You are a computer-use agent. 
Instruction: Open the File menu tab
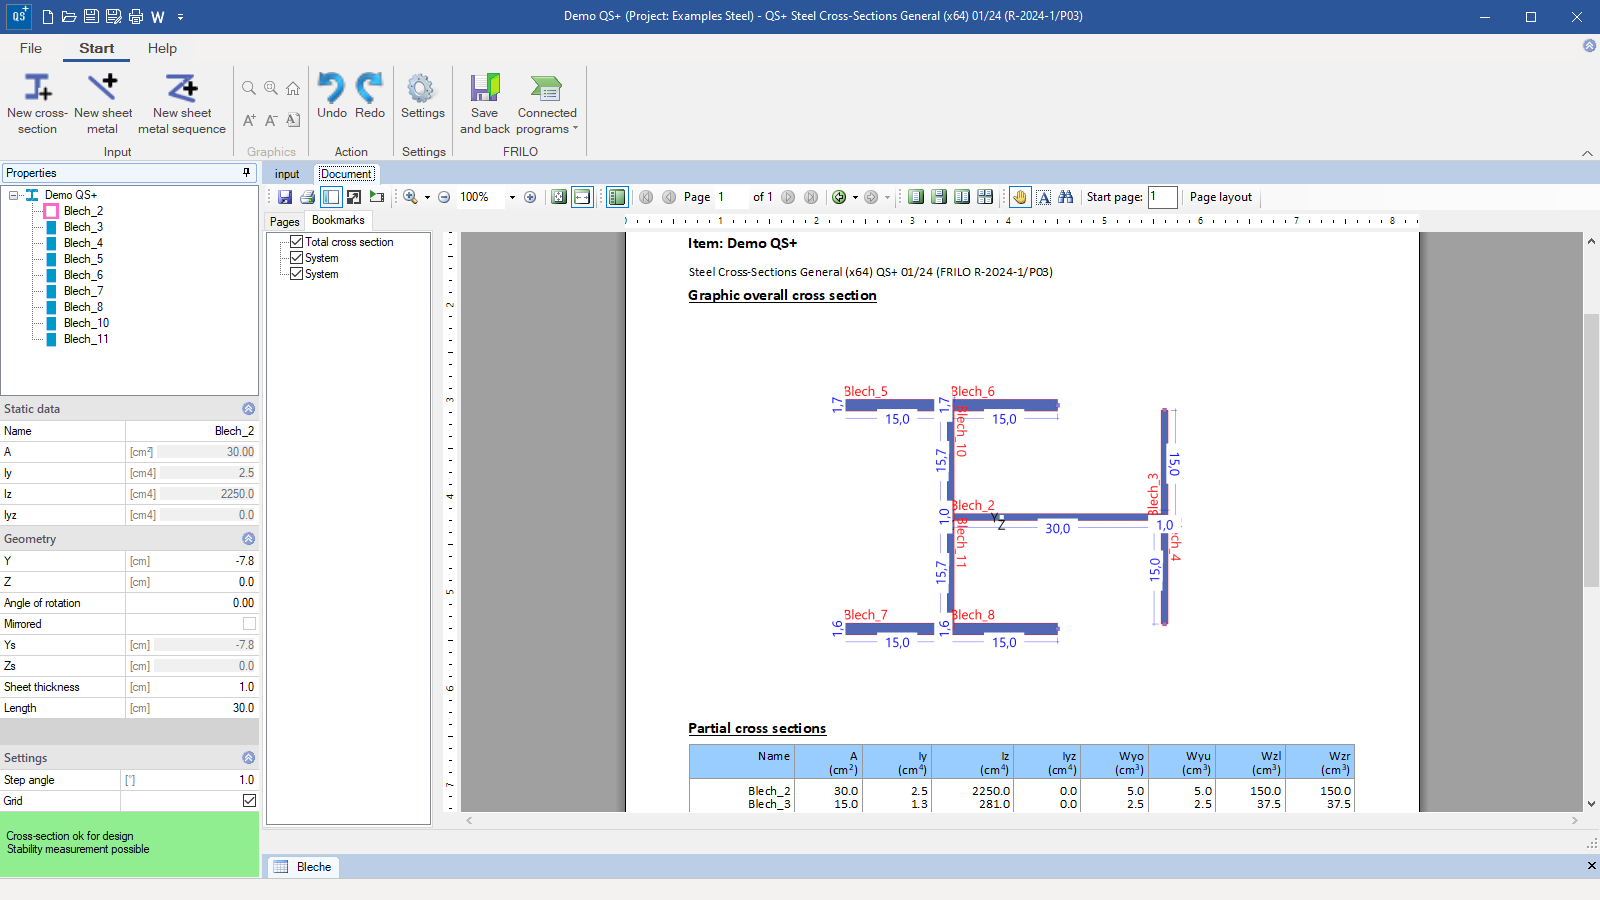(x=31, y=48)
